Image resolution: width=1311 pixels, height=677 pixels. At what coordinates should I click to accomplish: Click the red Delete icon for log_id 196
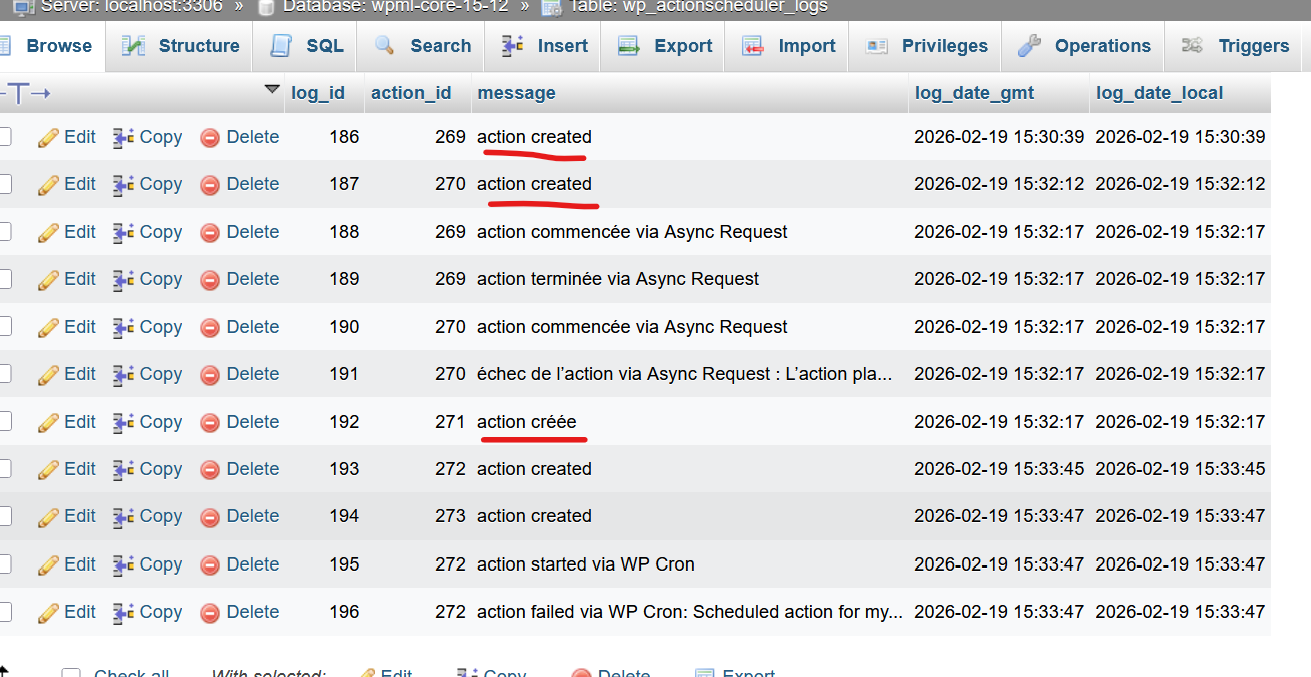point(210,612)
